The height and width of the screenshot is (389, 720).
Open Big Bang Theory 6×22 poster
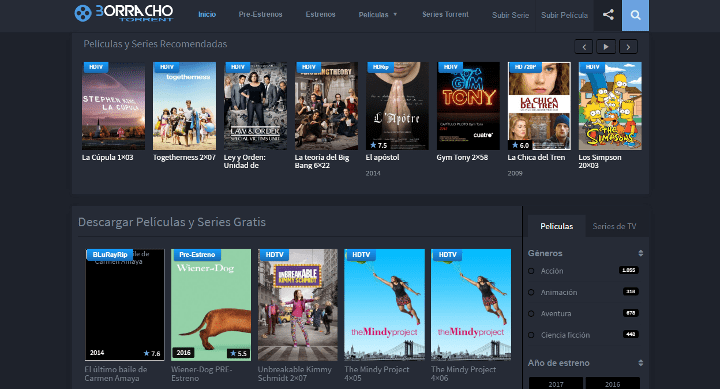(x=326, y=106)
